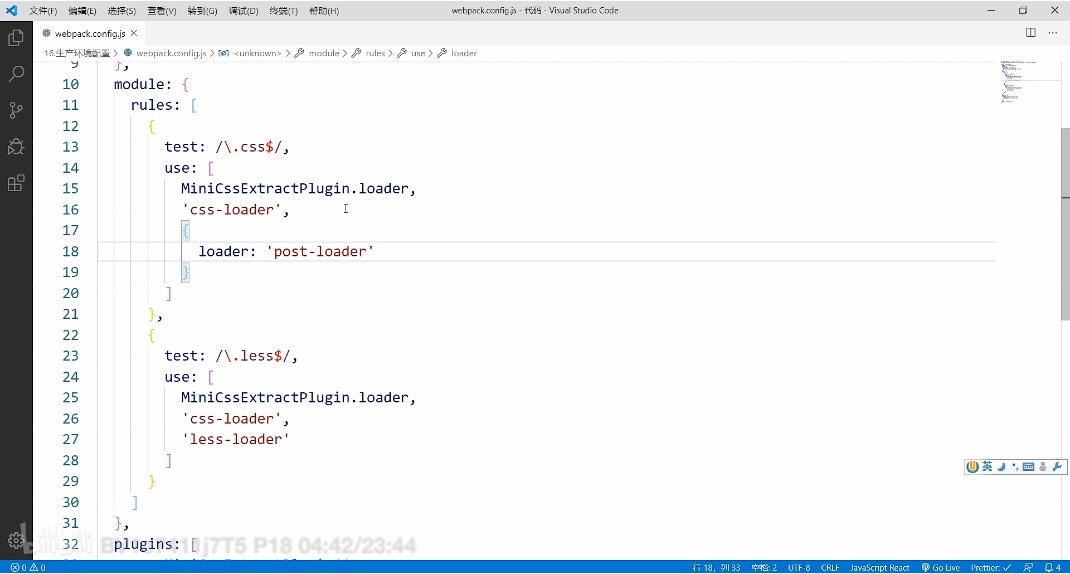The width and height of the screenshot is (1070, 574).
Task: Click use: on line 24
Action: point(181,377)
